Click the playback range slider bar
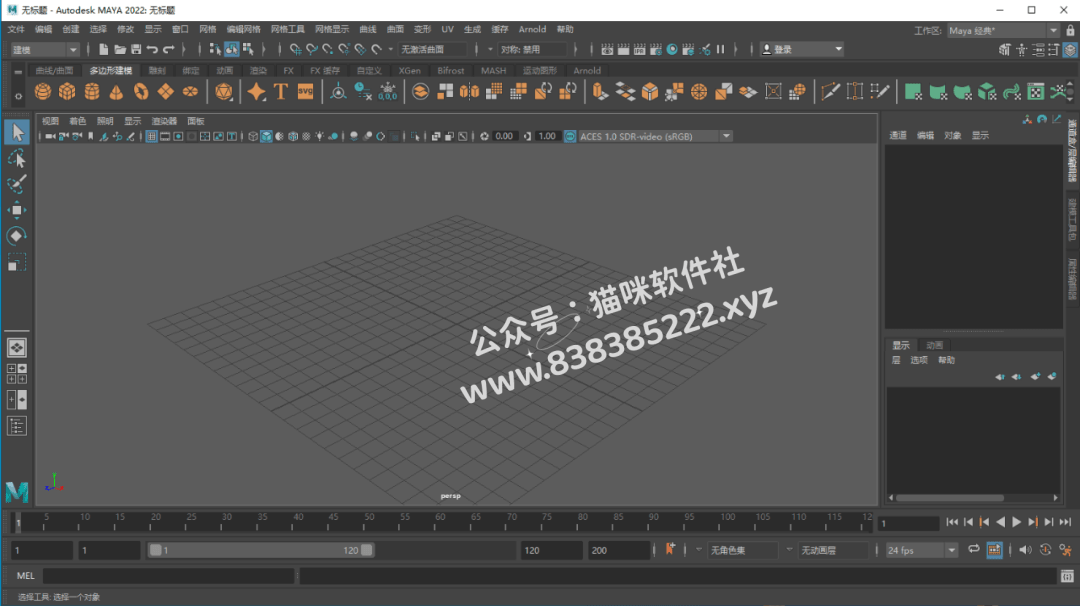1080x606 pixels. [x=261, y=550]
